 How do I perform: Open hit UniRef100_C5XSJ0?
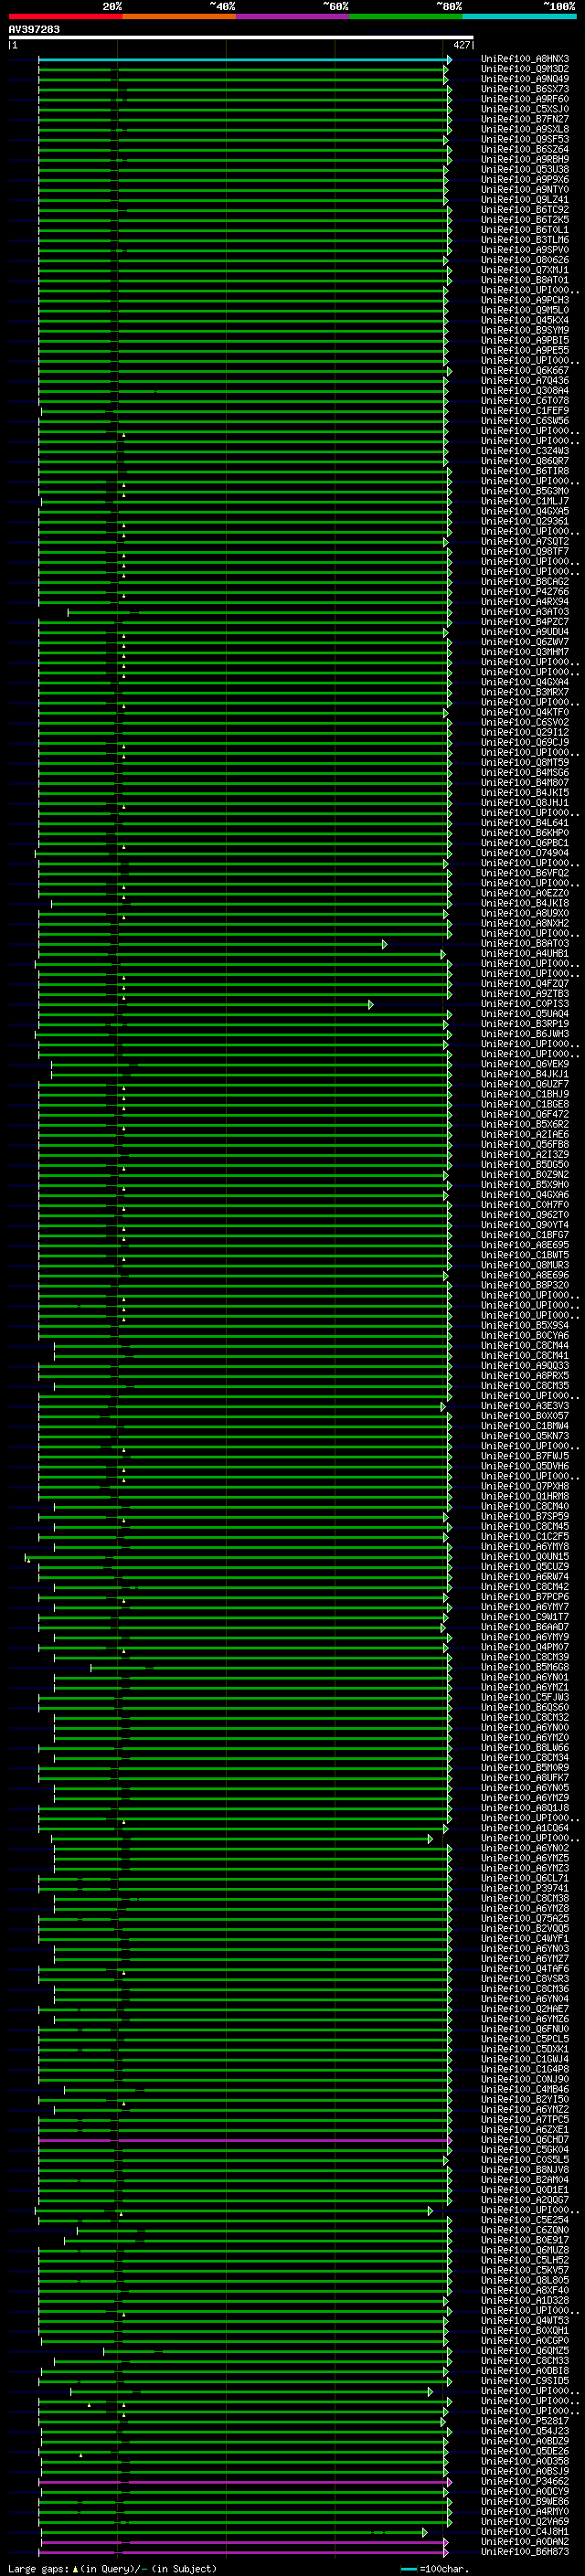pyautogui.click(x=525, y=110)
